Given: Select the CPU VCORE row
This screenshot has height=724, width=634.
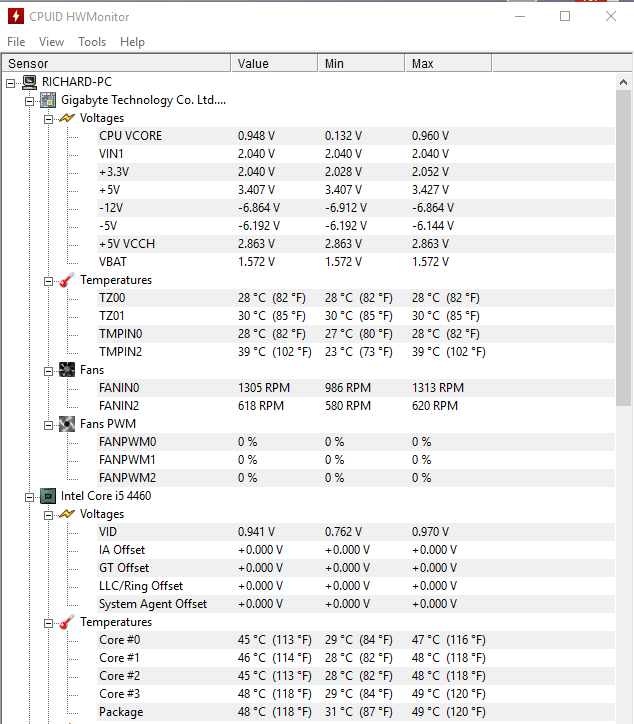Looking at the screenshot, I should 130,136.
